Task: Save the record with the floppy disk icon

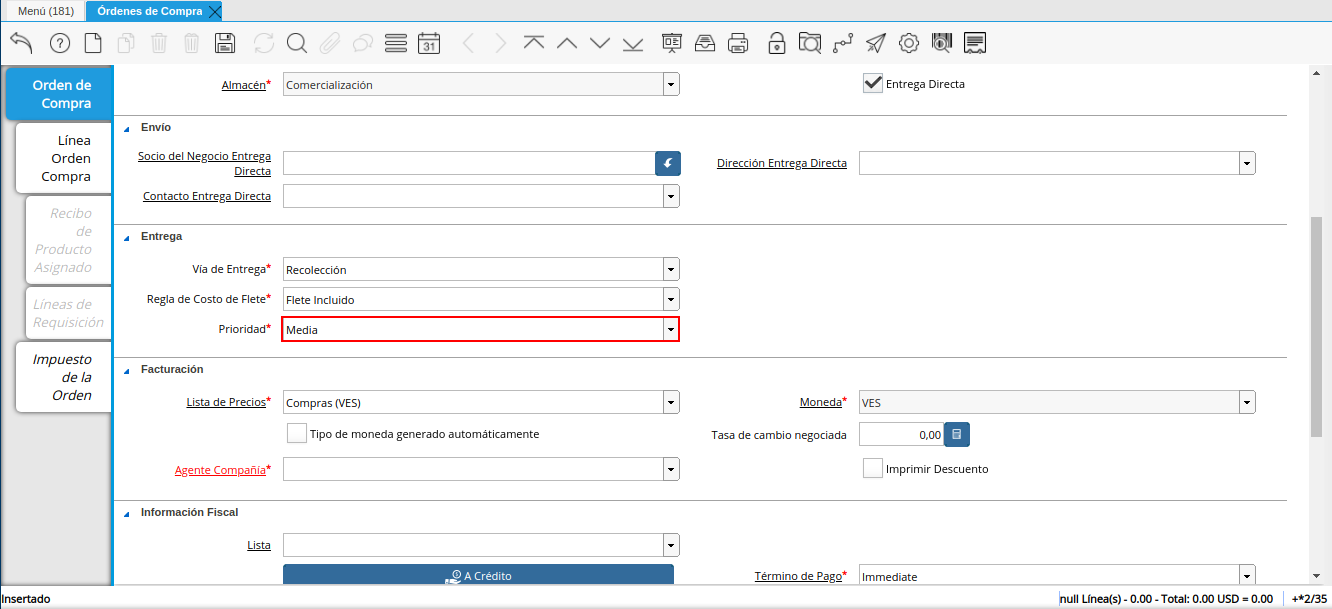Action: click(x=225, y=43)
